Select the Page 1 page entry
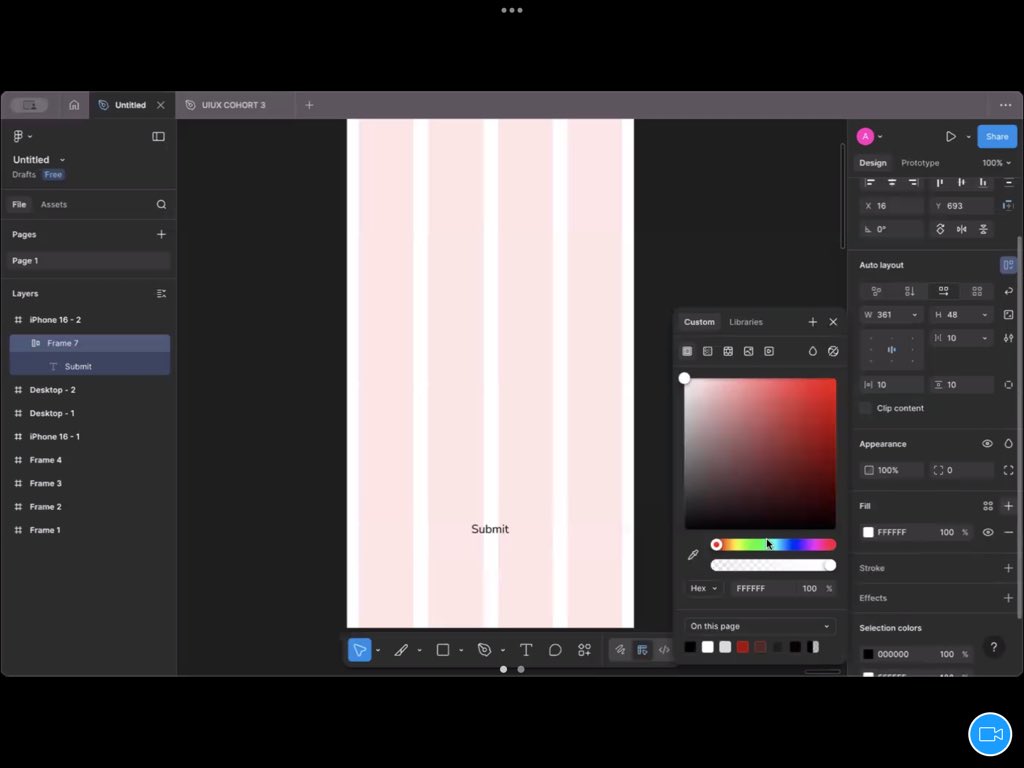The width and height of the screenshot is (1024, 768). click(89, 261)
